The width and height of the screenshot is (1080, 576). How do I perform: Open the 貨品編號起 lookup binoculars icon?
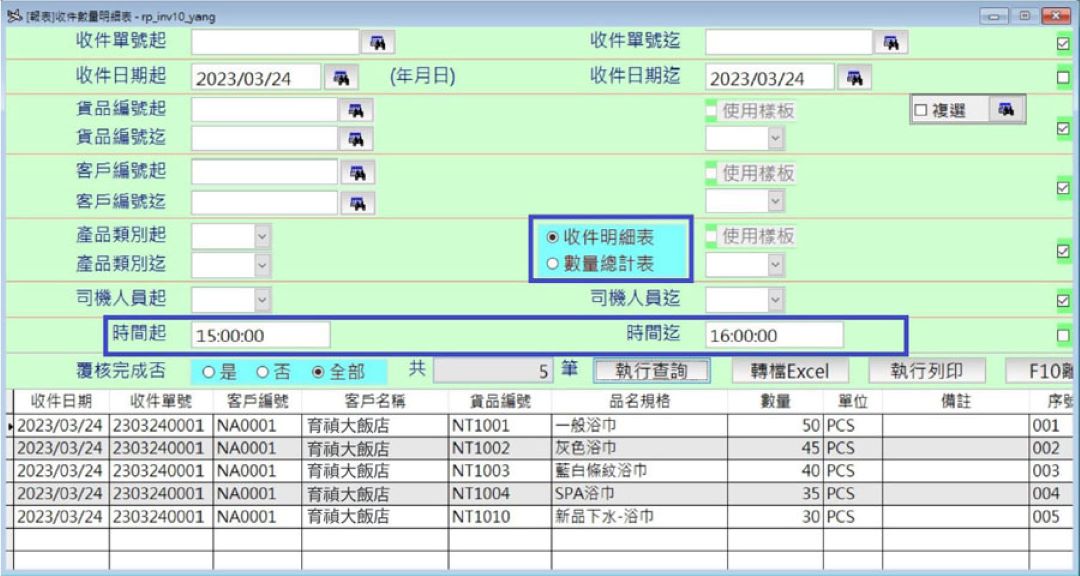pos(356,110)
